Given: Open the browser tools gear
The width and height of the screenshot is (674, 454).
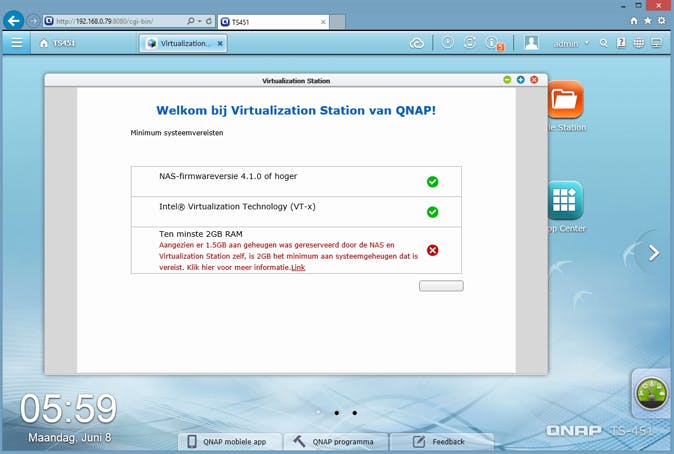Looking at the screenshot, I should pos(662,21).
